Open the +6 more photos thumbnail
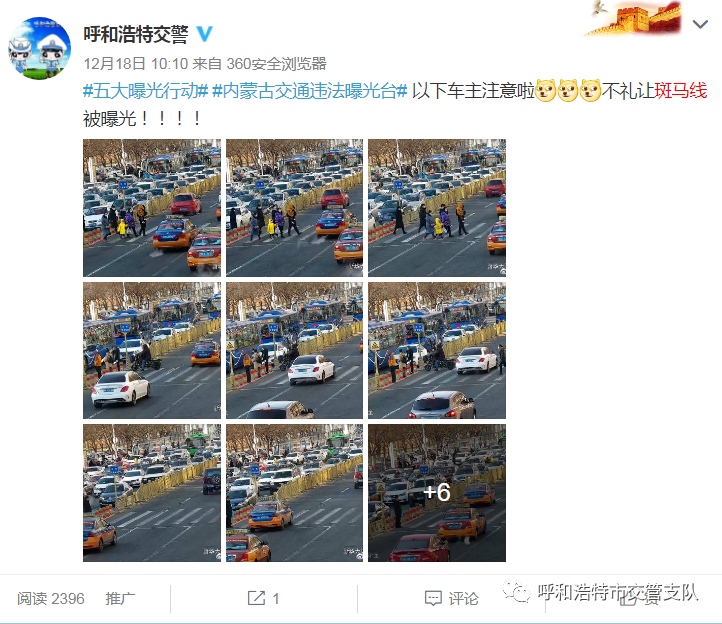Image resolution: width=722 pixels, height=624 pixels. click(x=437, y=493)
